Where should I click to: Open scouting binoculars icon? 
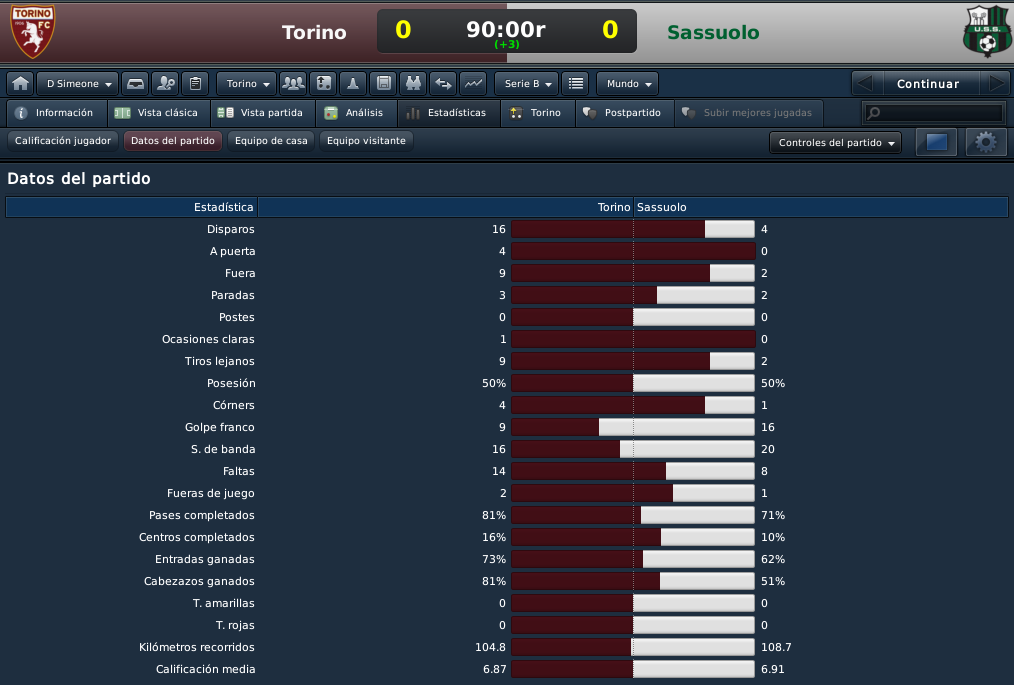[413, 83]
